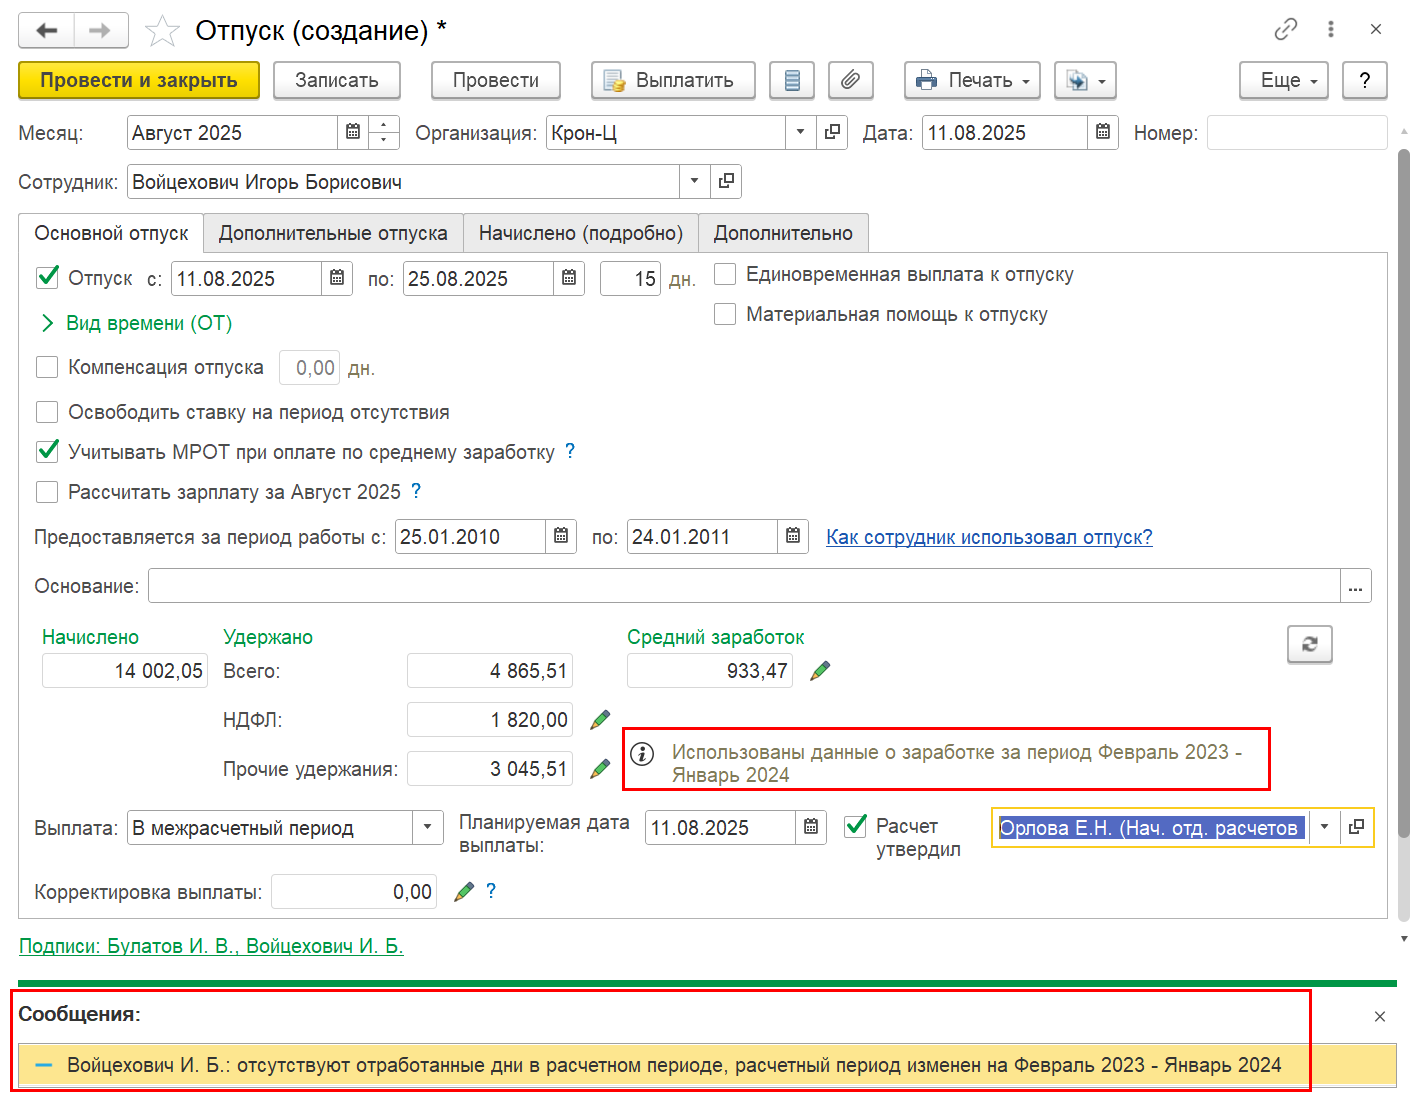Open the Выплата period dropdown
This screenshot has height=1098, width=1414.
pos(427,827)
